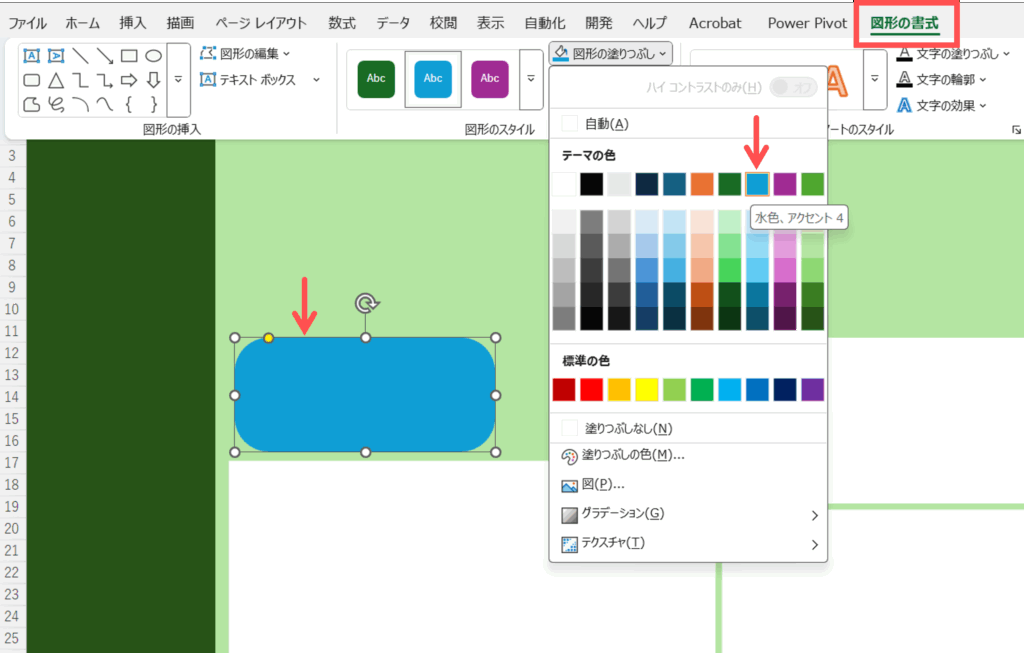
Task: Pick the orange theme color swatch
Action: click(702, 184)
